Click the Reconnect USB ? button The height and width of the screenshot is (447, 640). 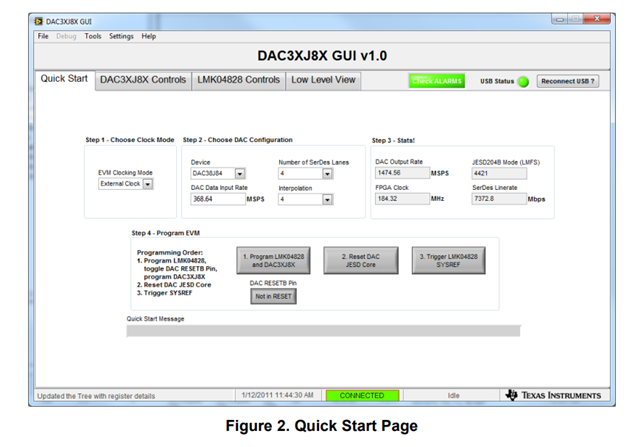(568, 81)
